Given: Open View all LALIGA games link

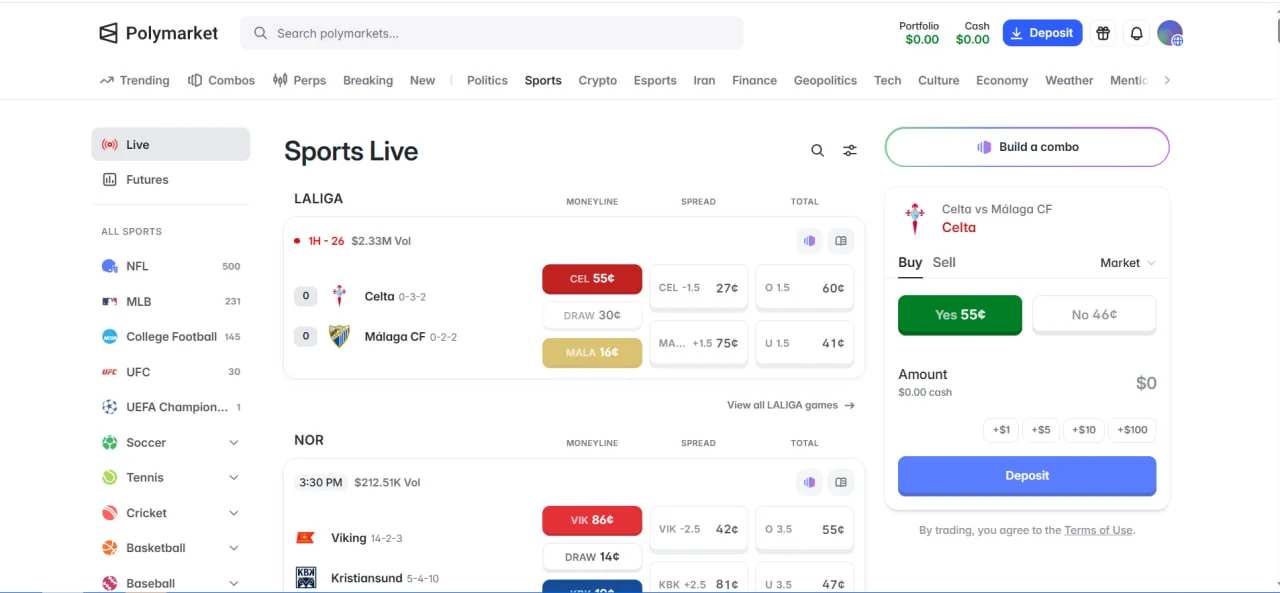Looking at the screenshot, I should (790, 405).
